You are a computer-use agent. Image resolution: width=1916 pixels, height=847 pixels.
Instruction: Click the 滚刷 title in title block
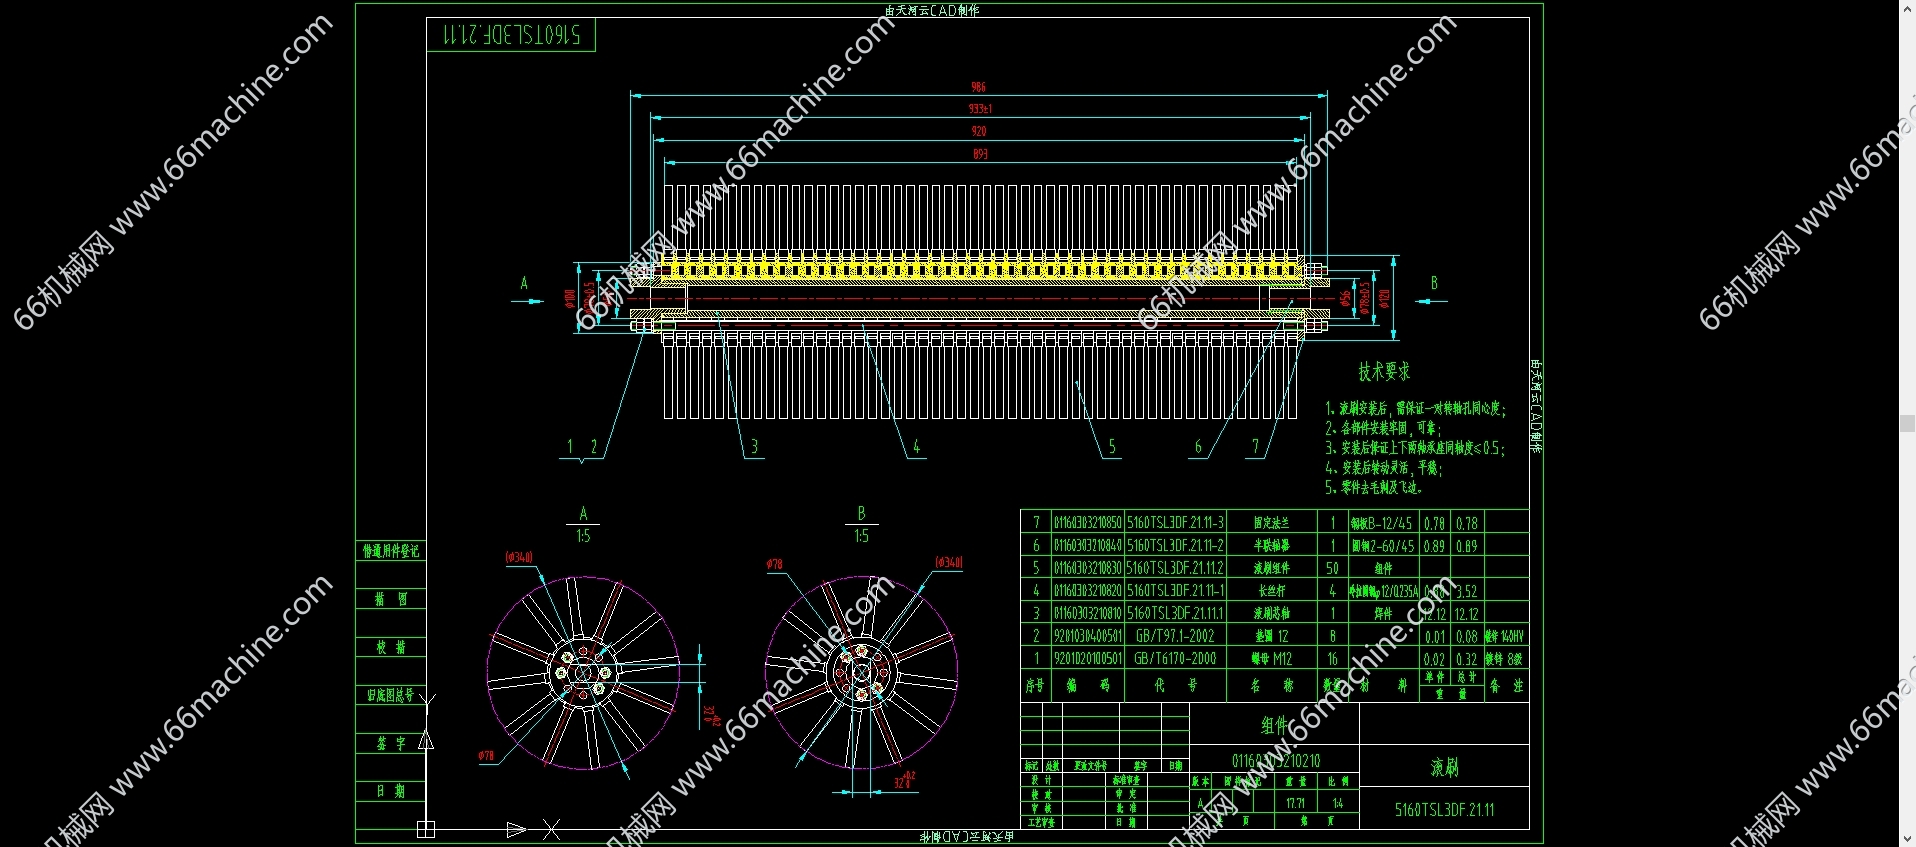click(x=1444, y=767)
